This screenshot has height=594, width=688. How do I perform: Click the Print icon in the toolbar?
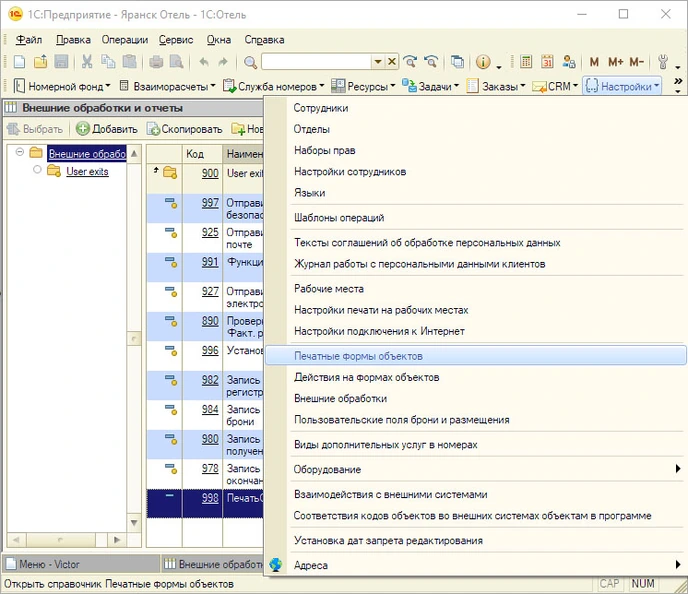coord(157,62)
